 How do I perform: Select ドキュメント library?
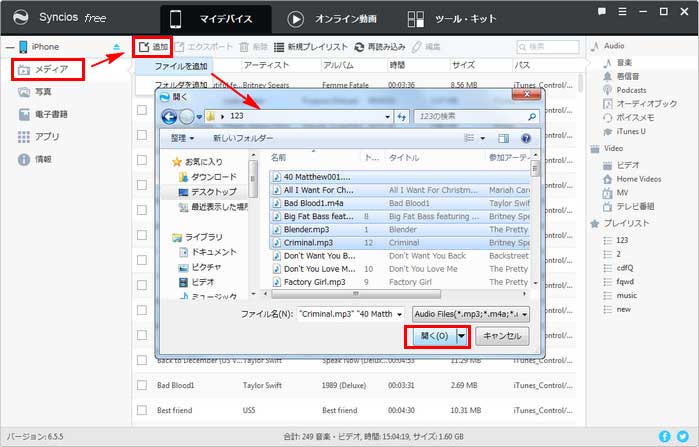(x=208, y=252)
